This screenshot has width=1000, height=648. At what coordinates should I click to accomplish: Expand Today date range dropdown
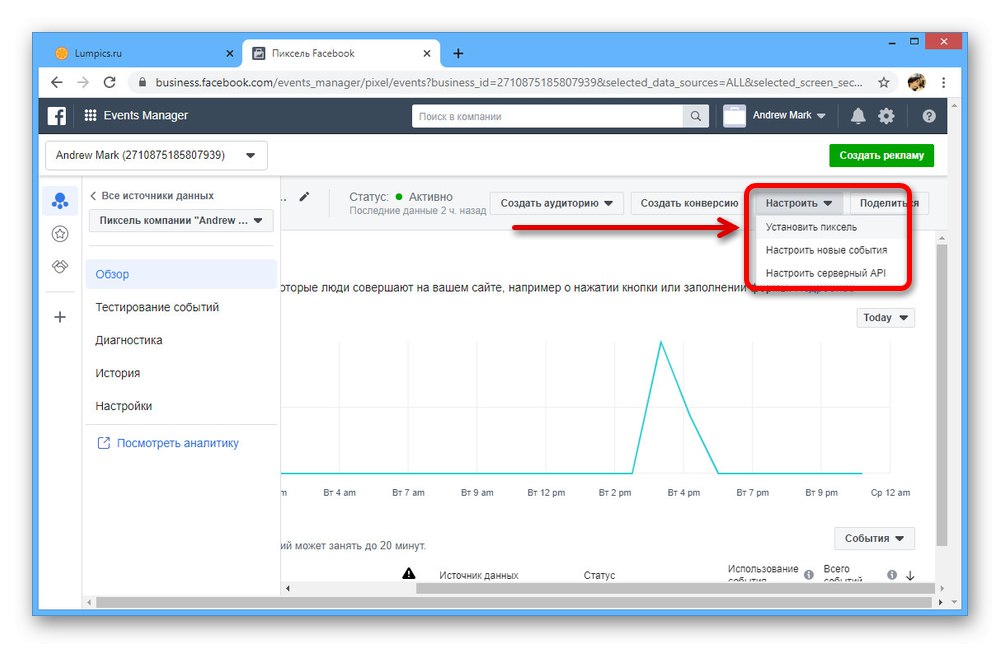tap(885, 318)
